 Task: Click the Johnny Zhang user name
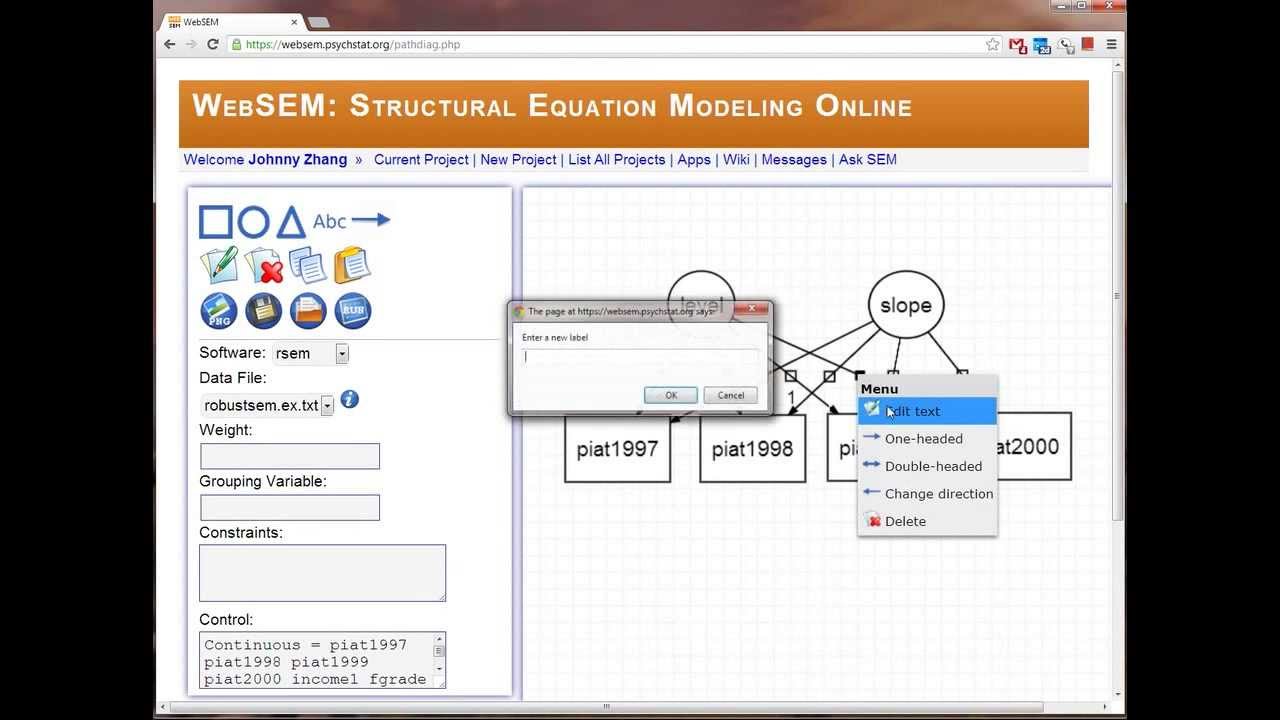[x=298, y=159]
